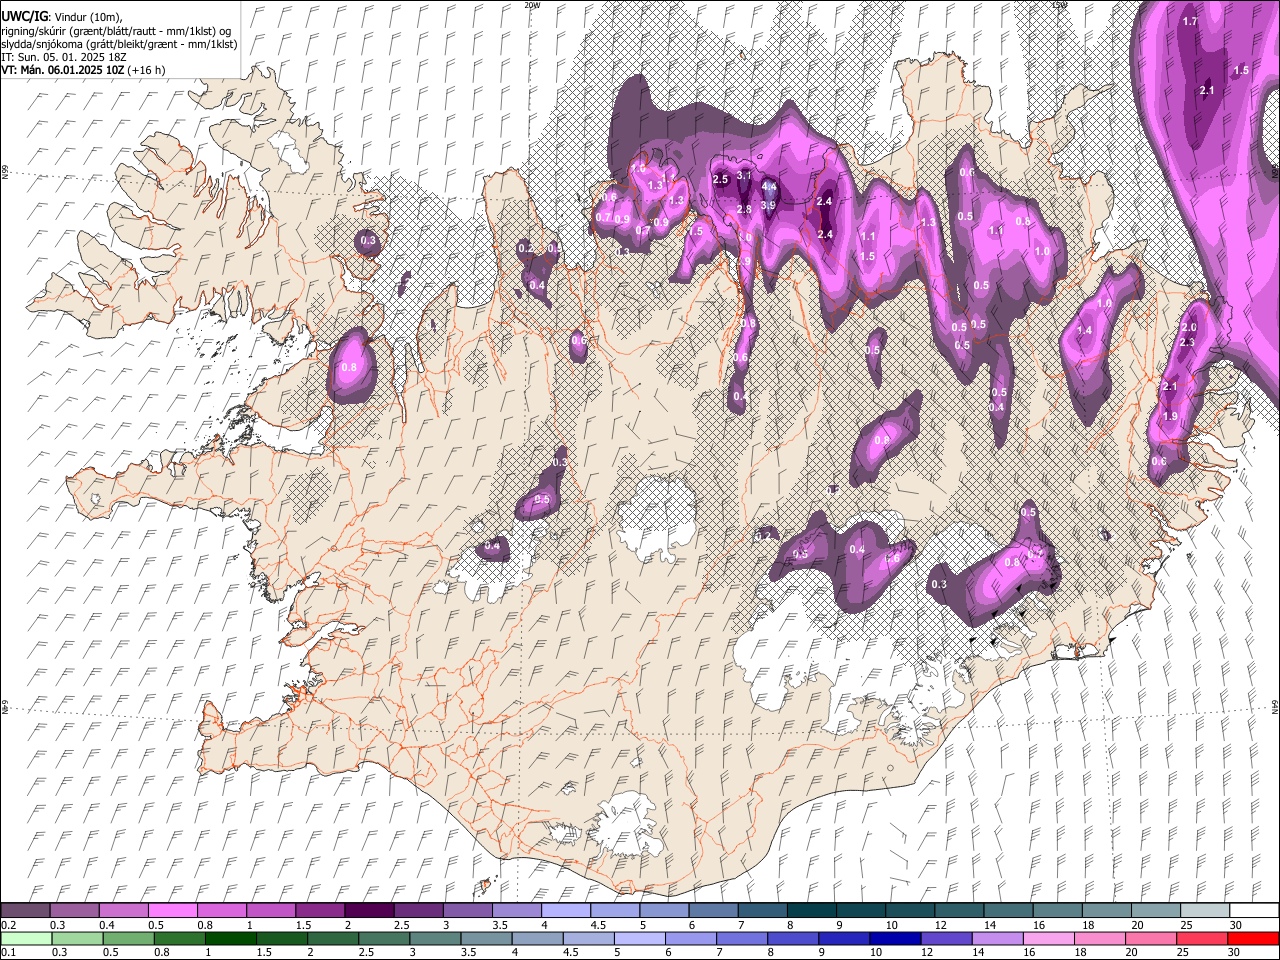
Task: Select the 1.4 precipitation value in the east
Action: [1084, 330]
